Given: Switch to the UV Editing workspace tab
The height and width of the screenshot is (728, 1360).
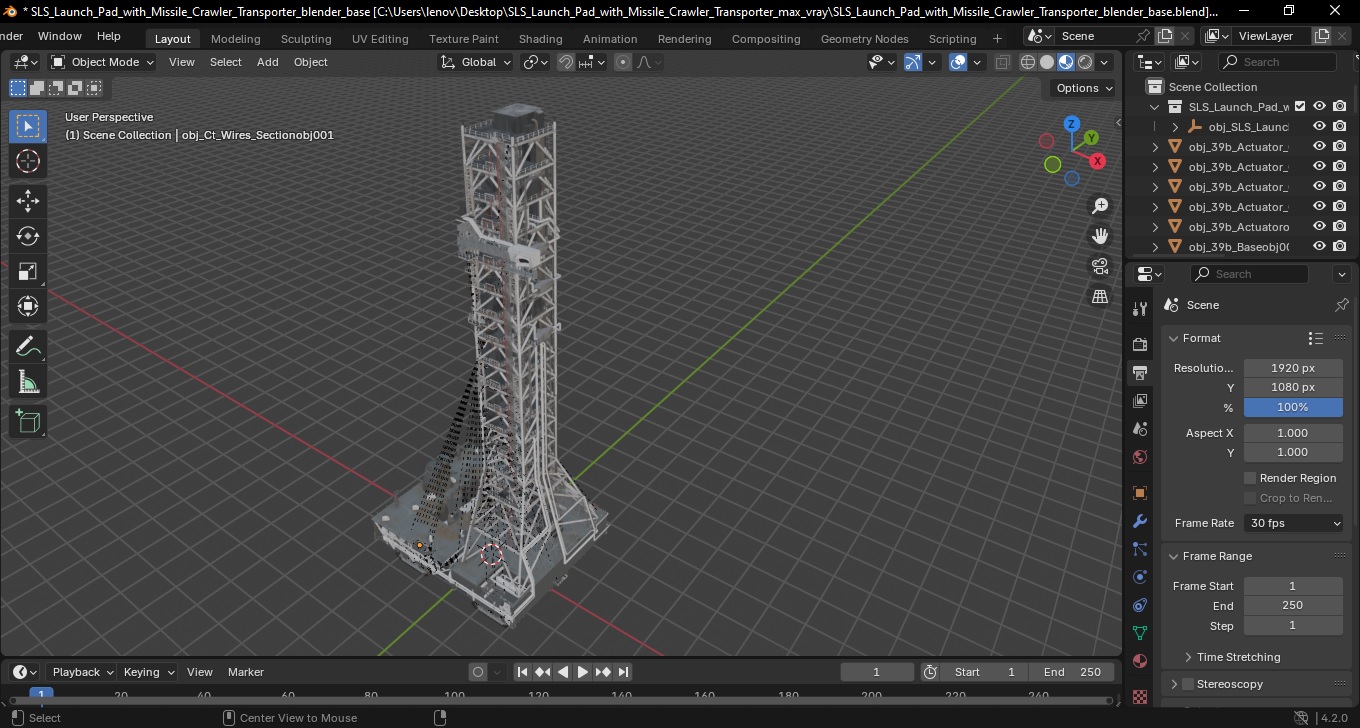Looking at the screenshot, I should (x=380, y=39).
